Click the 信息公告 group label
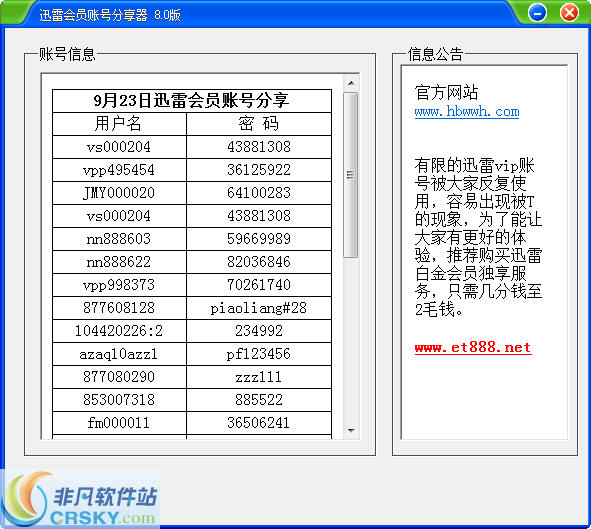This screenshot has height=529, width=591. 435,54
